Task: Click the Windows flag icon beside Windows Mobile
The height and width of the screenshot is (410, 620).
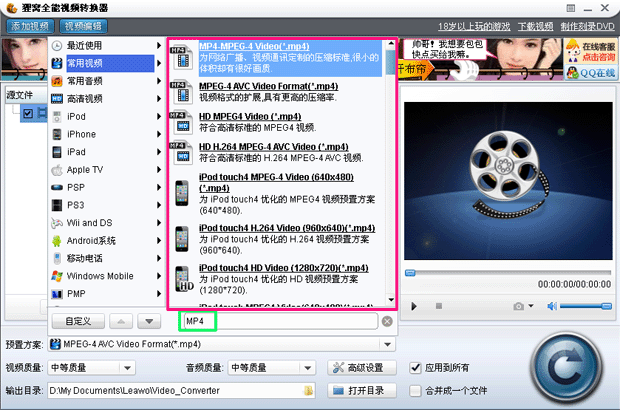Action: [x=57, y=276]
